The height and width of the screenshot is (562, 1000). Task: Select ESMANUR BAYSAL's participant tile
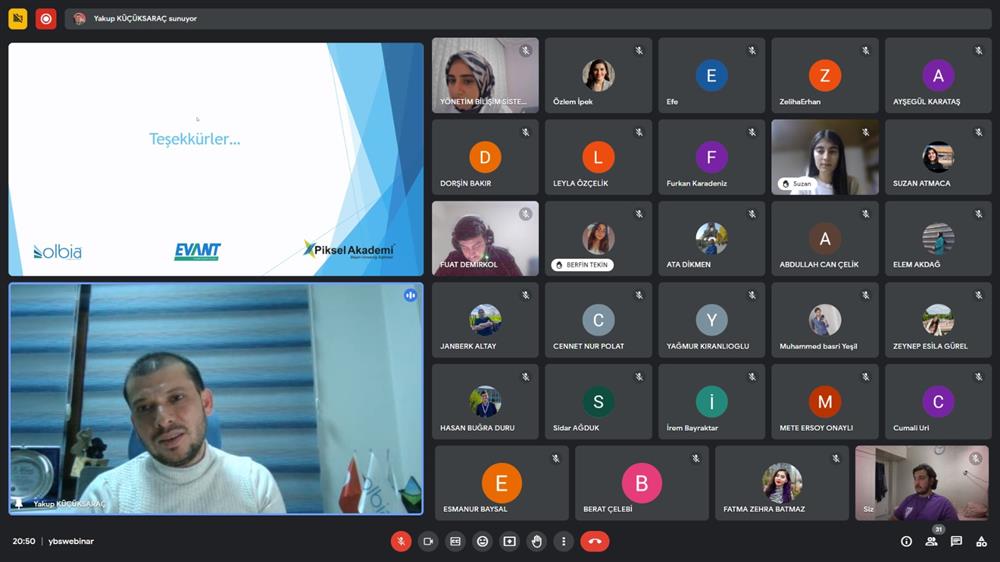[x=501, y=483]
